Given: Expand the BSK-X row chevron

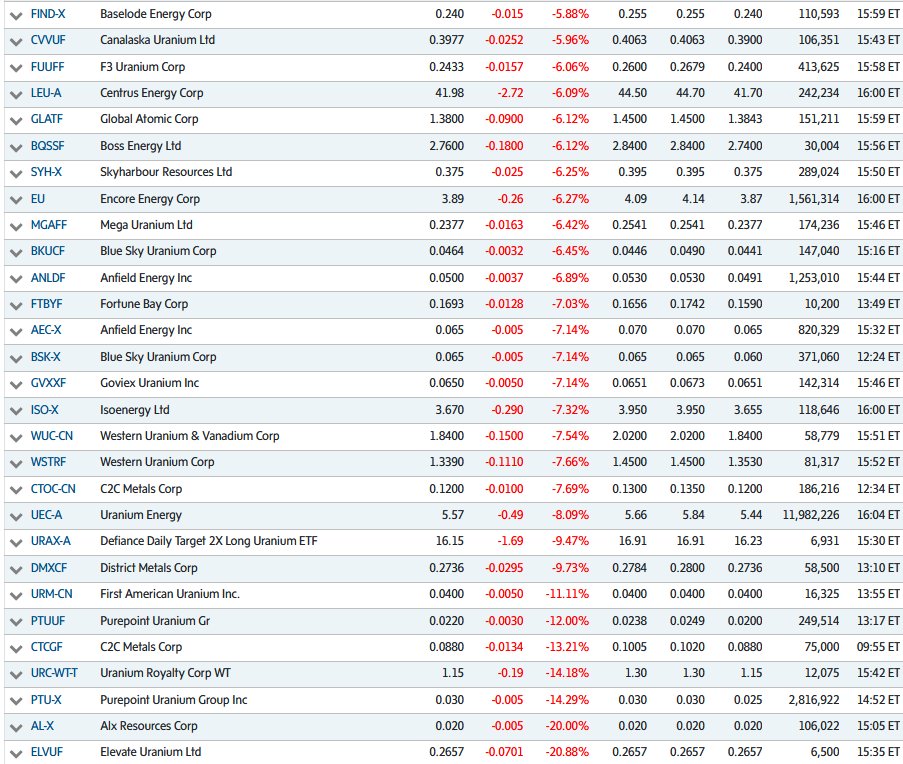Looking at the screenshot, I should [16, 358].
